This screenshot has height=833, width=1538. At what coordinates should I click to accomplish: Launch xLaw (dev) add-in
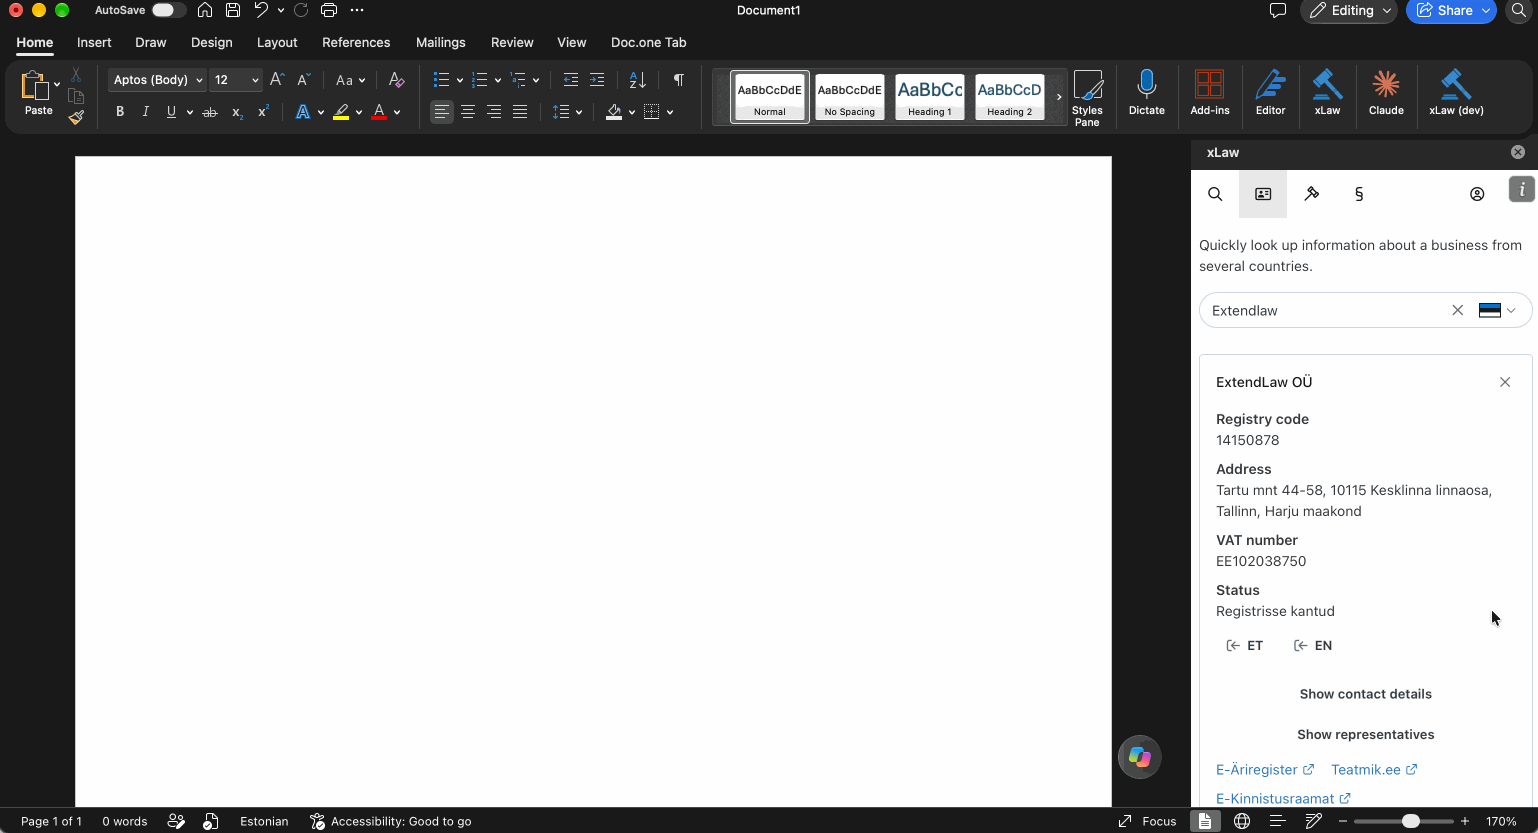click(1456, 93)
